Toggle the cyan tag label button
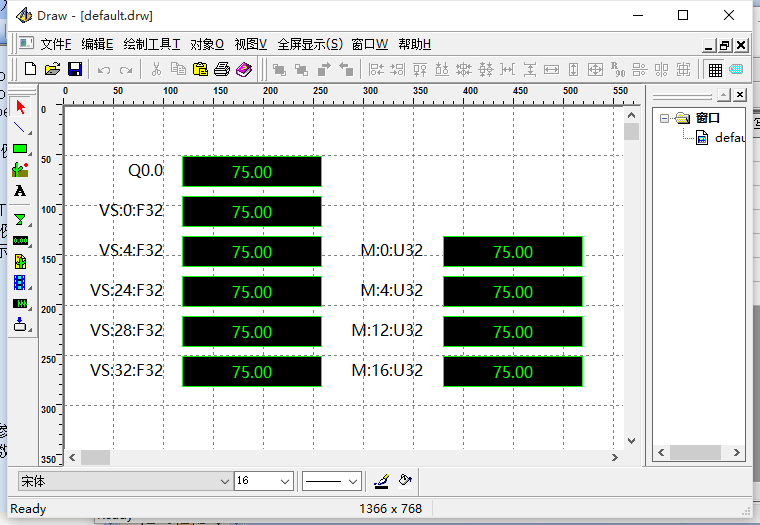 pyautogui.click(x=736, y=69)
